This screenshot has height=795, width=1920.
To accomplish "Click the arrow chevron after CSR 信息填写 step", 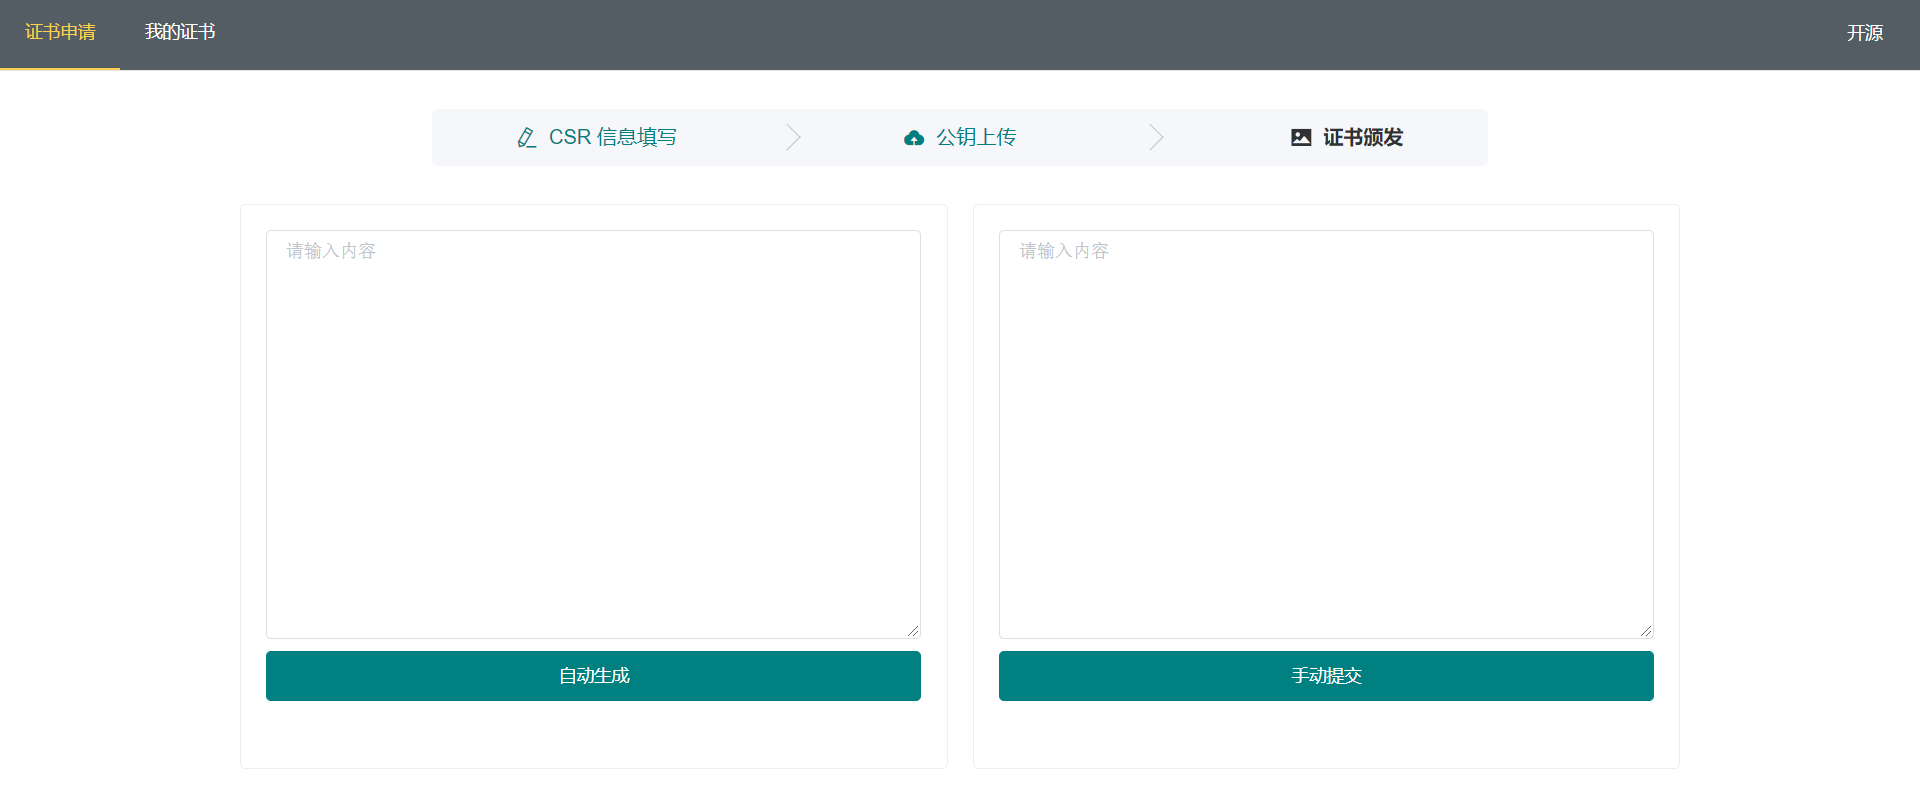I will (793, 137).
